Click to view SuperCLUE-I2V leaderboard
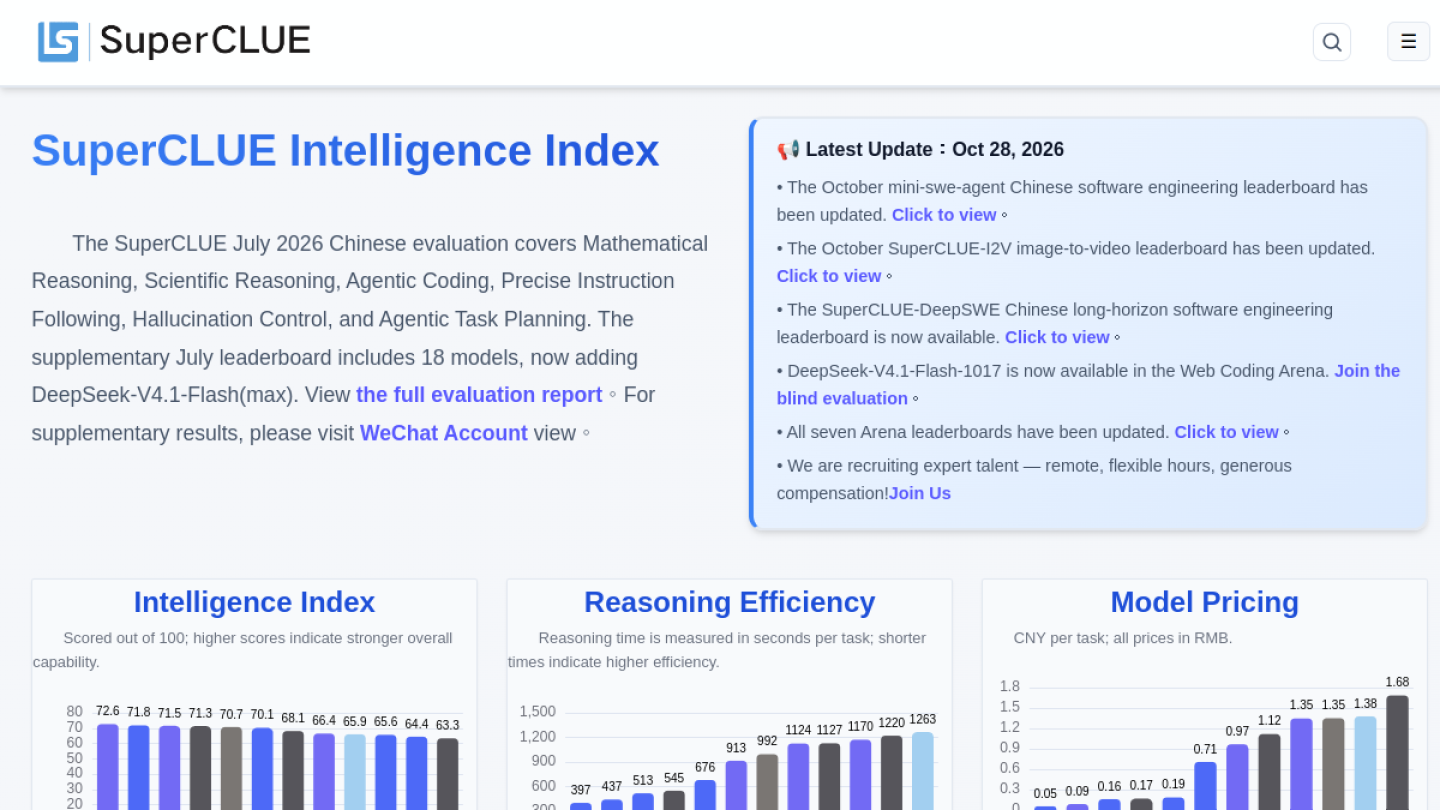This screenshot has height=810, width=1440. click(829, 276)
